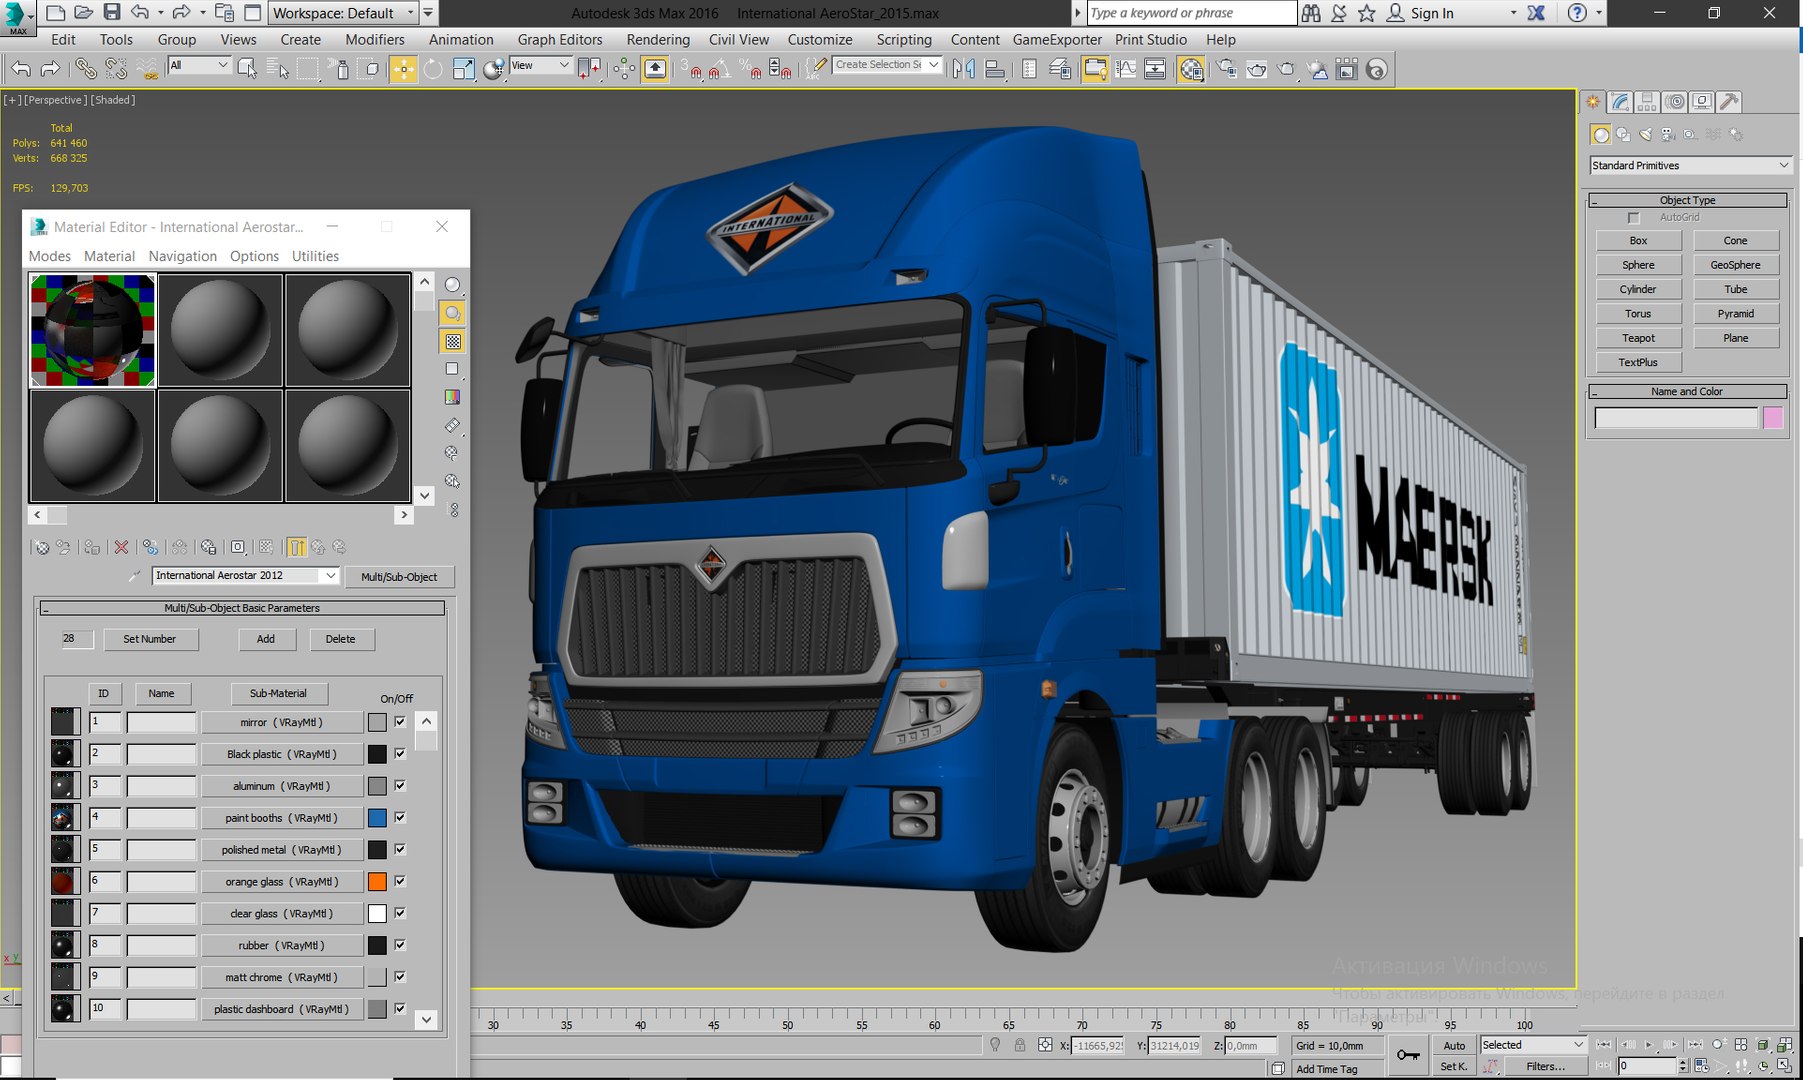
Task: Activate the Select Object tool
Action: coord(247,69)
